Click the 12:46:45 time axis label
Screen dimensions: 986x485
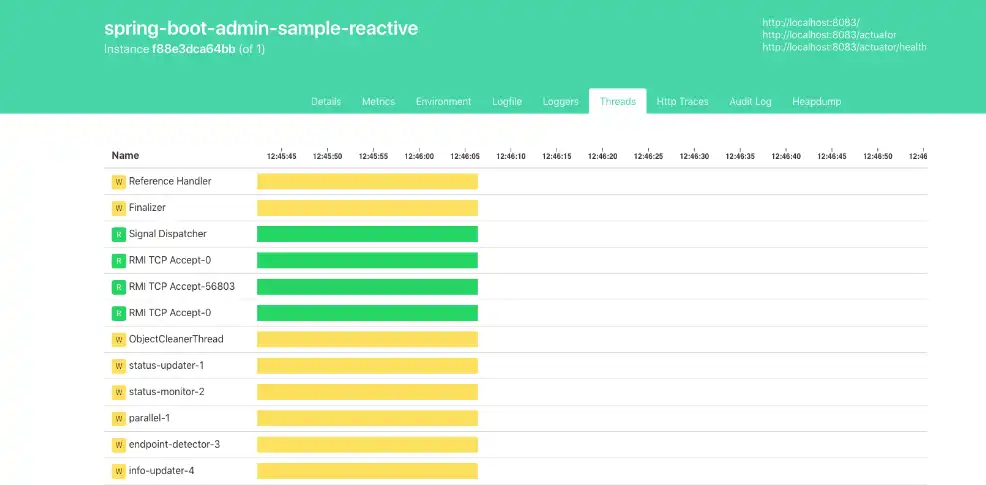tap(832, 157)
